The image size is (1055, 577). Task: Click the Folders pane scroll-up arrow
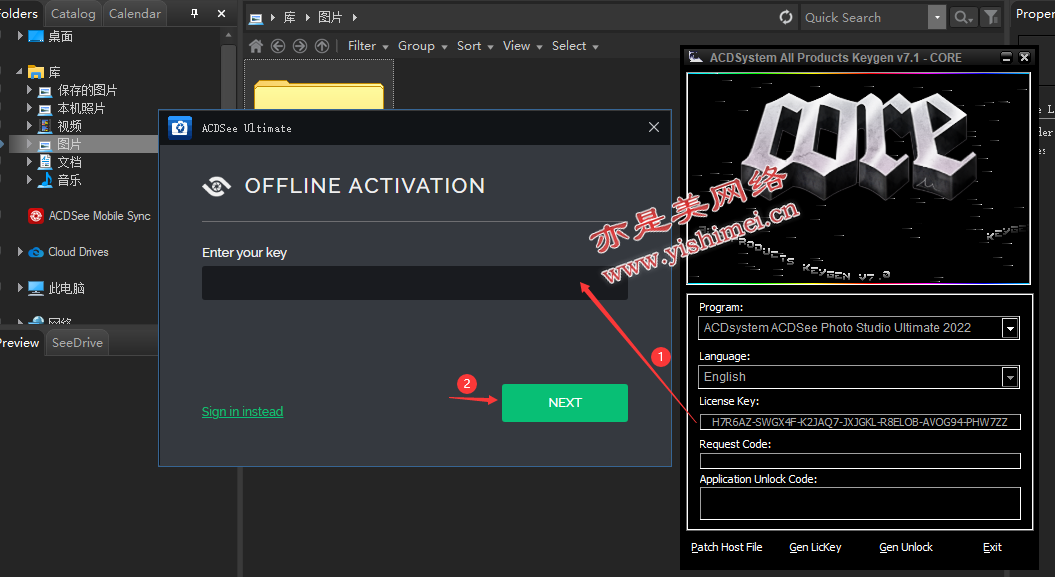point(229,35)
